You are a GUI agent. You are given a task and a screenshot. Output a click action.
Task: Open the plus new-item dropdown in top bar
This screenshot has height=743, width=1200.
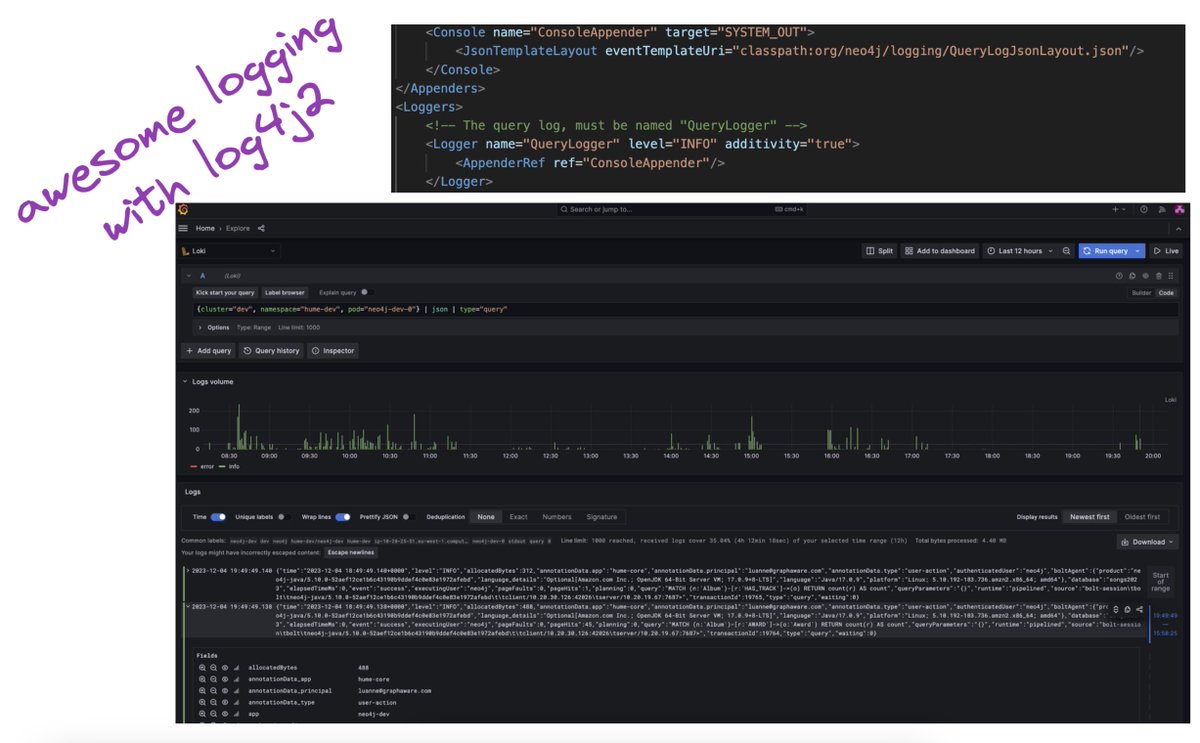point(1121,210)
